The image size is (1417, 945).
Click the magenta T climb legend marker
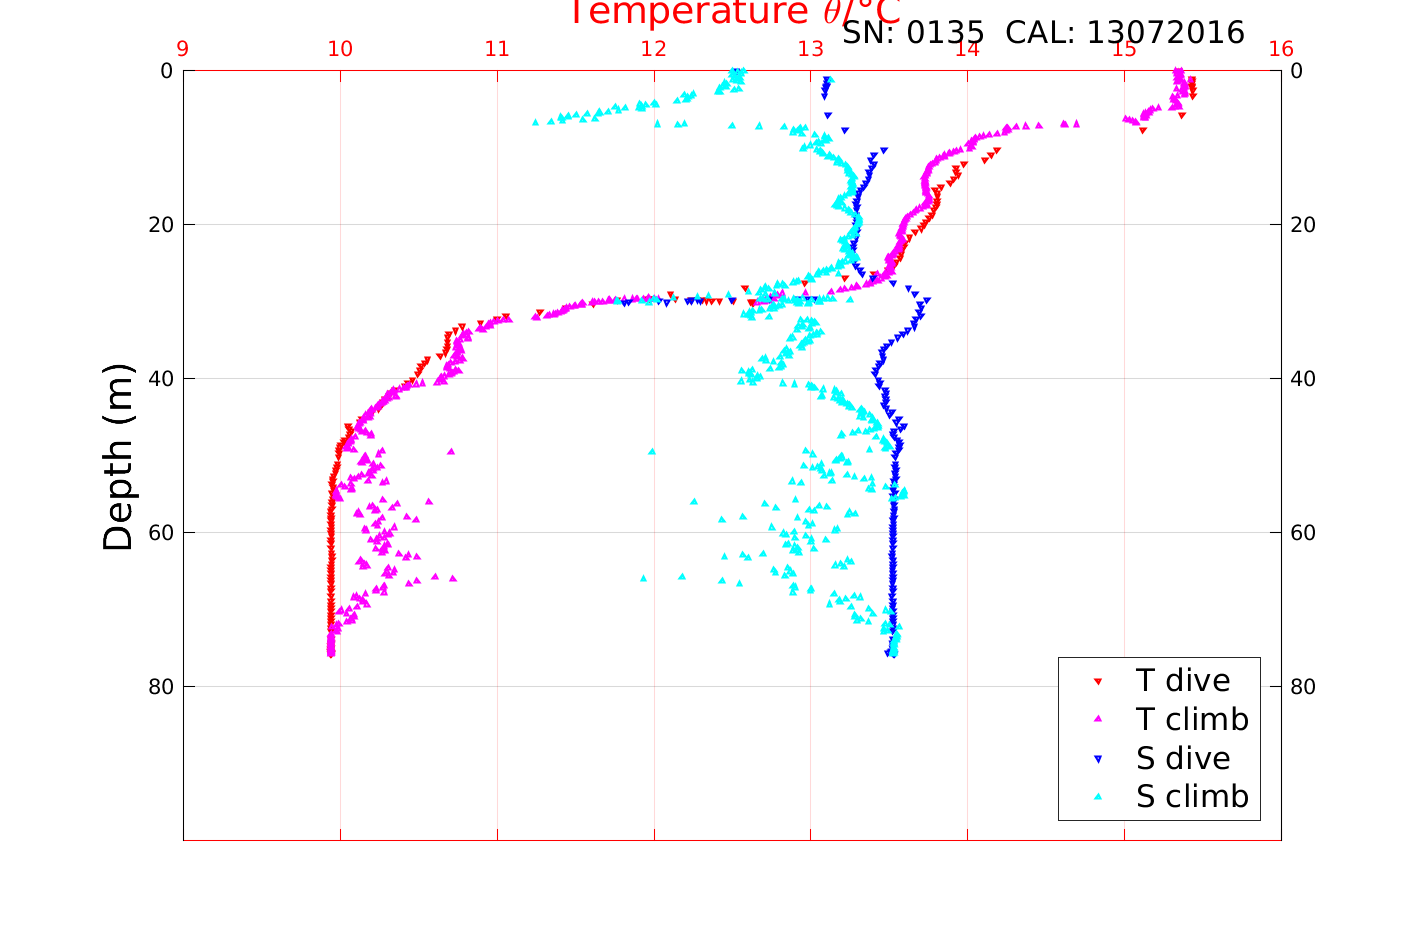click(x=1097, y=719)
